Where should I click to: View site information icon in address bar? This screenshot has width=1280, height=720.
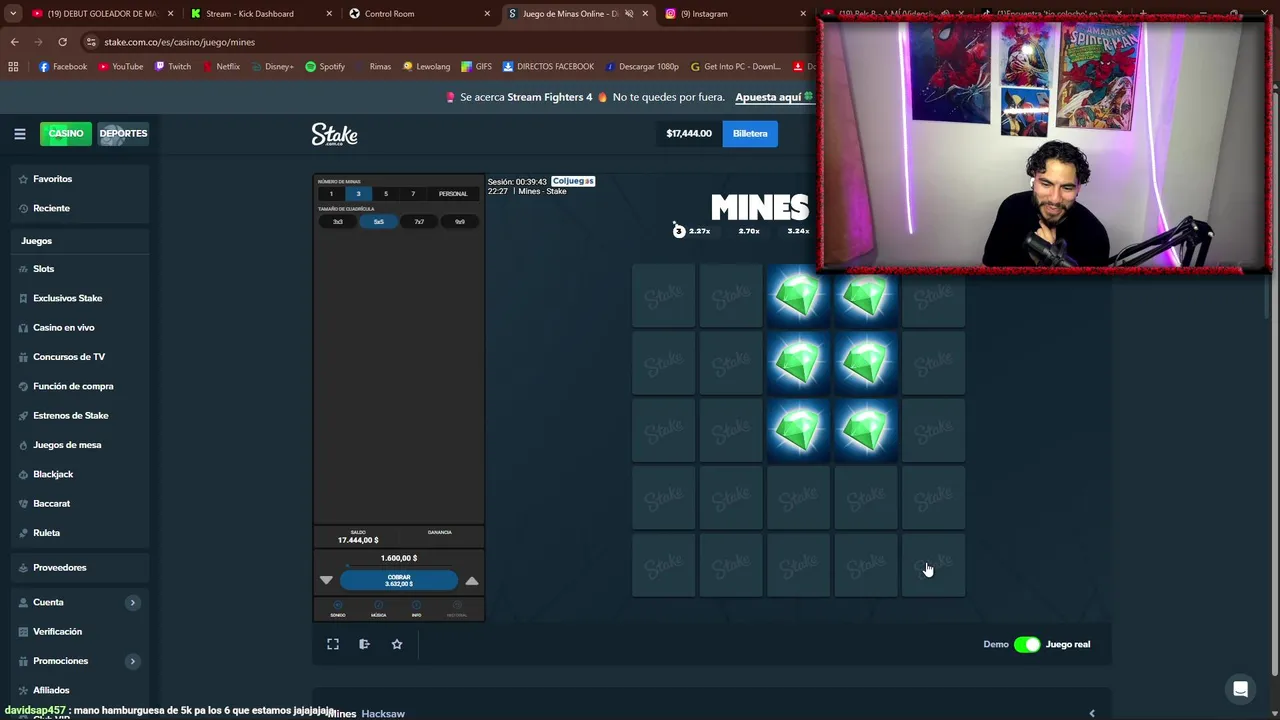[x=91, y=42]
